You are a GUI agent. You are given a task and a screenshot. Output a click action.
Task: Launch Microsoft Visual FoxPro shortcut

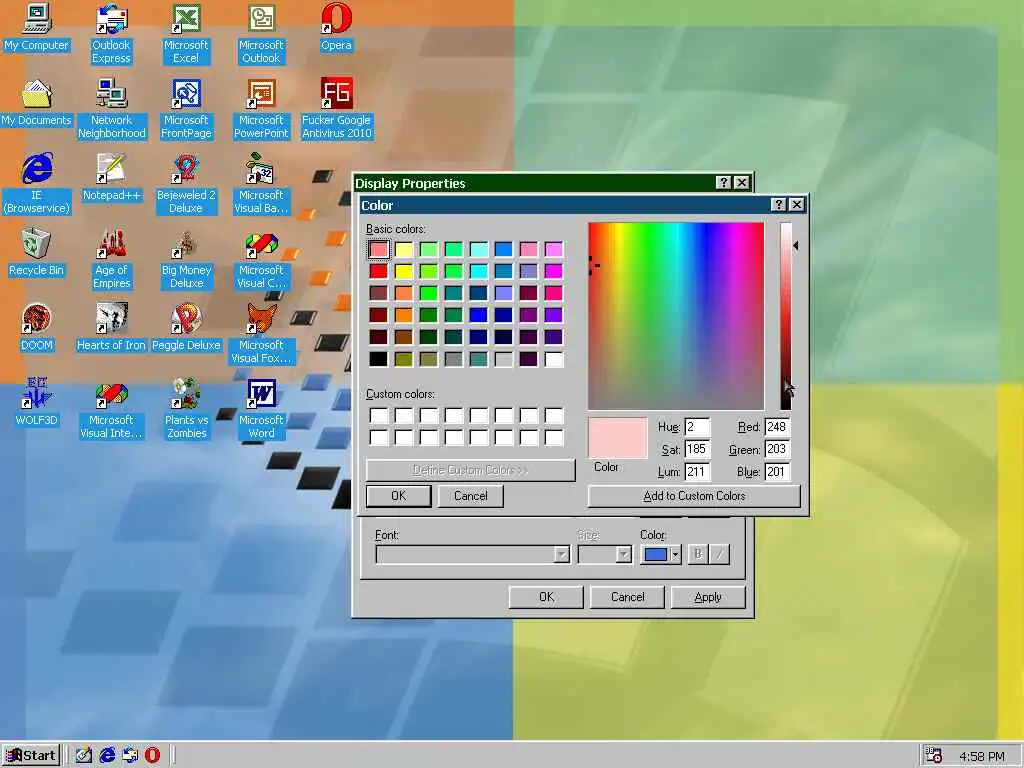261,334
